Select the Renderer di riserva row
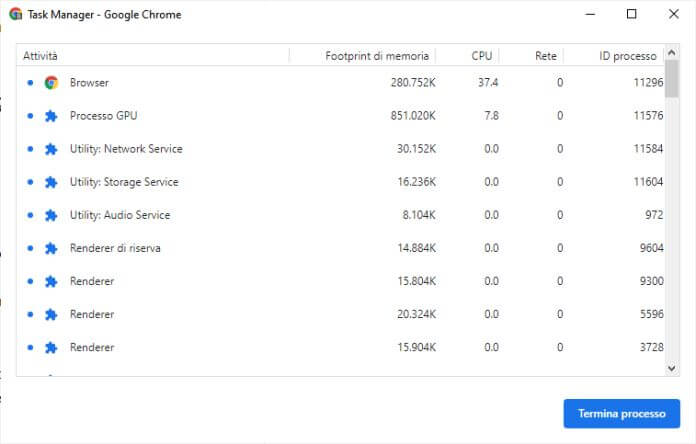696x444 pixels. click(x=341, y=248)
